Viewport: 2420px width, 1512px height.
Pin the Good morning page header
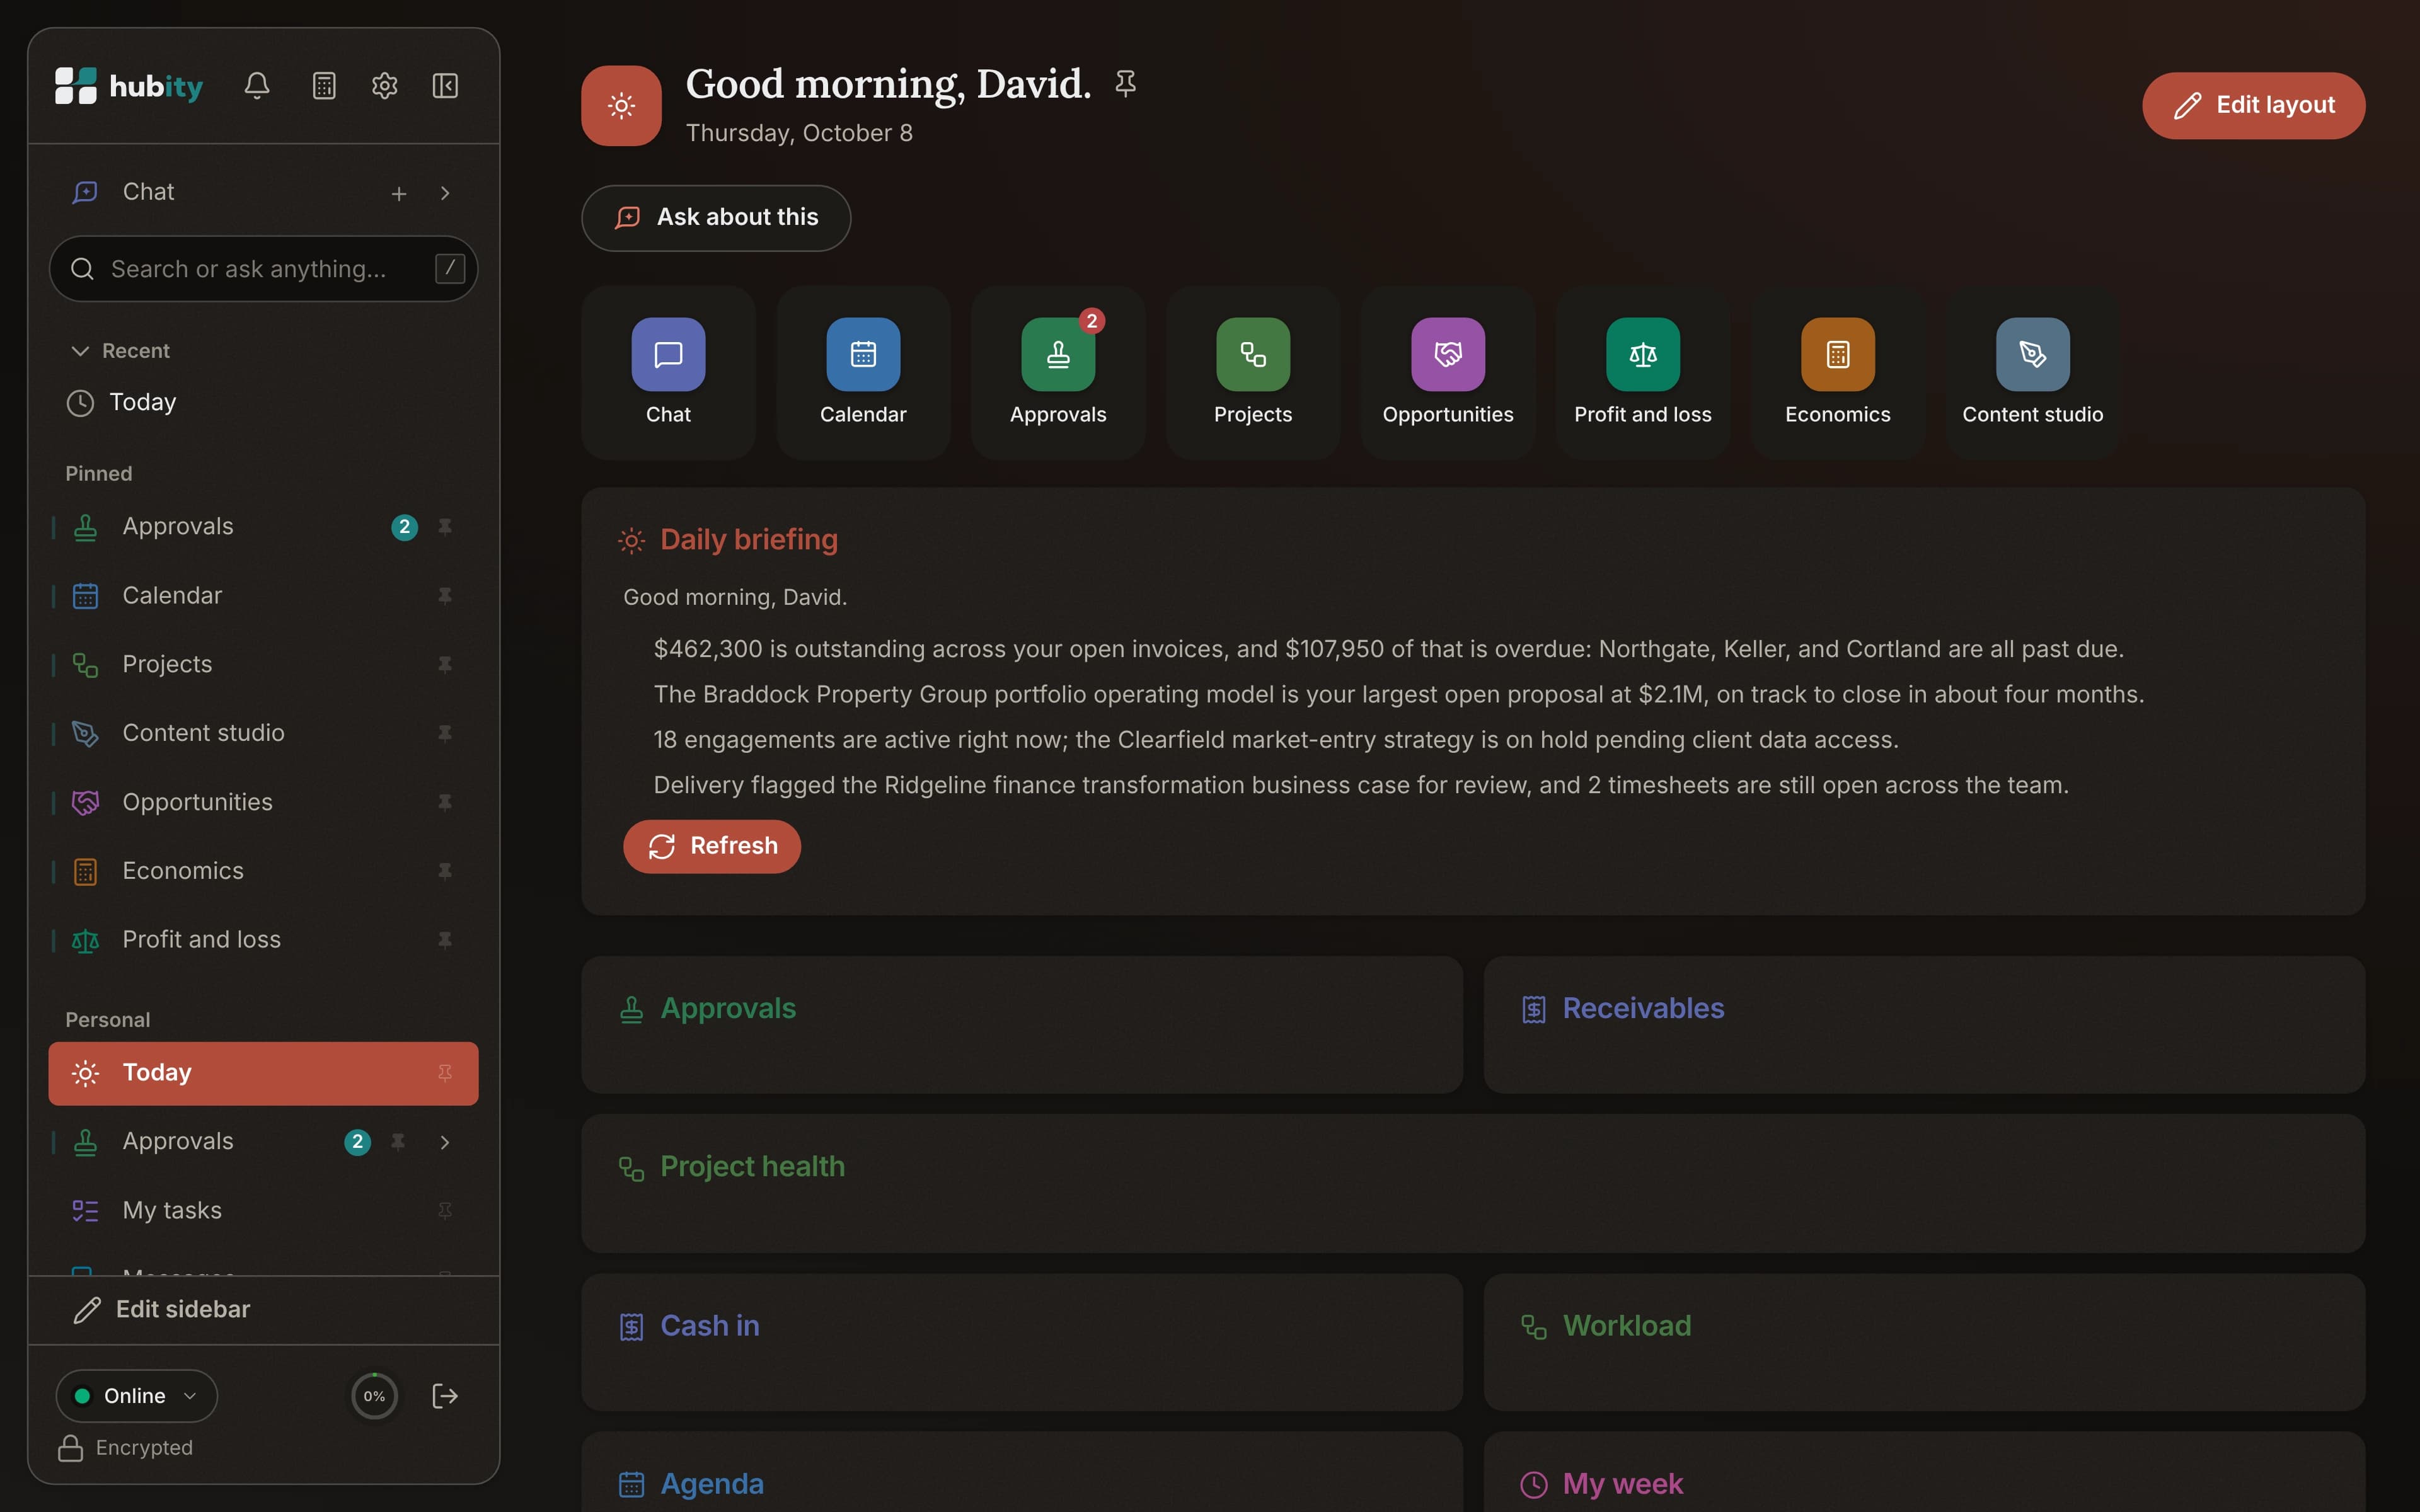pos(1125,83)
